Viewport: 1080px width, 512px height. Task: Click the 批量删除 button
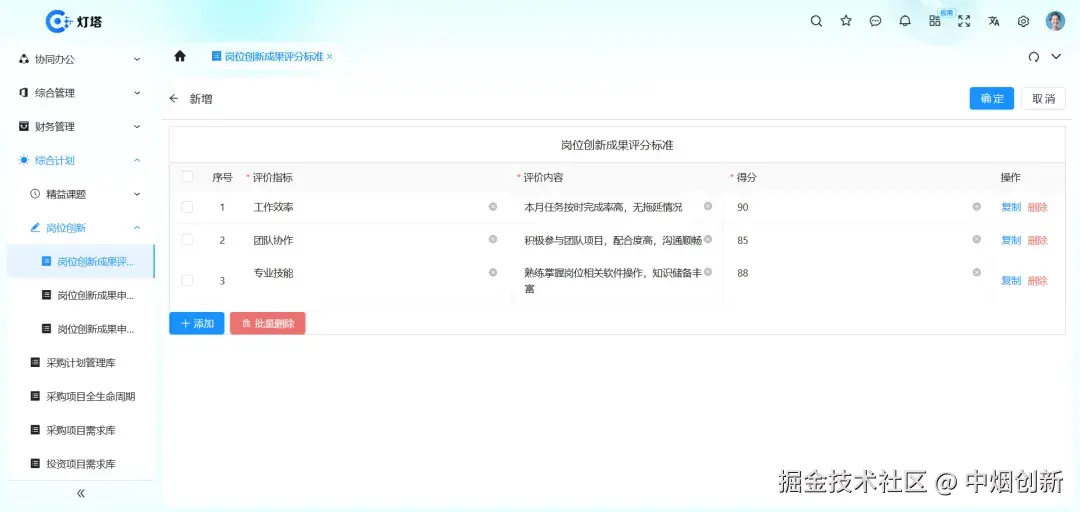[x=267, y=323]
